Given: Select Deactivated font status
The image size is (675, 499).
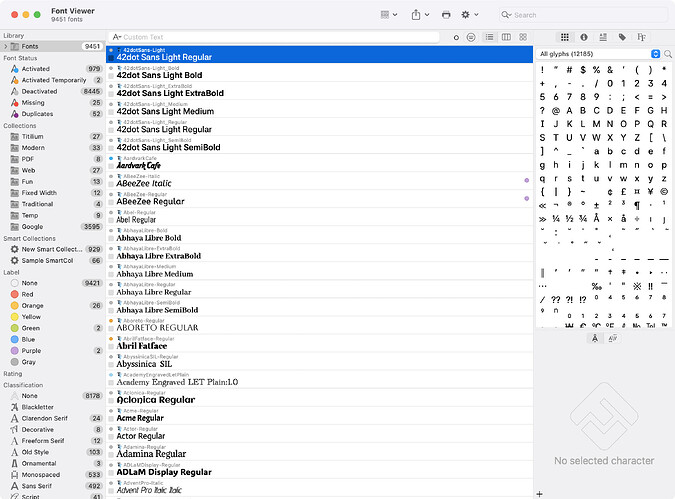Looking at the screenshot, I should 52,91.
